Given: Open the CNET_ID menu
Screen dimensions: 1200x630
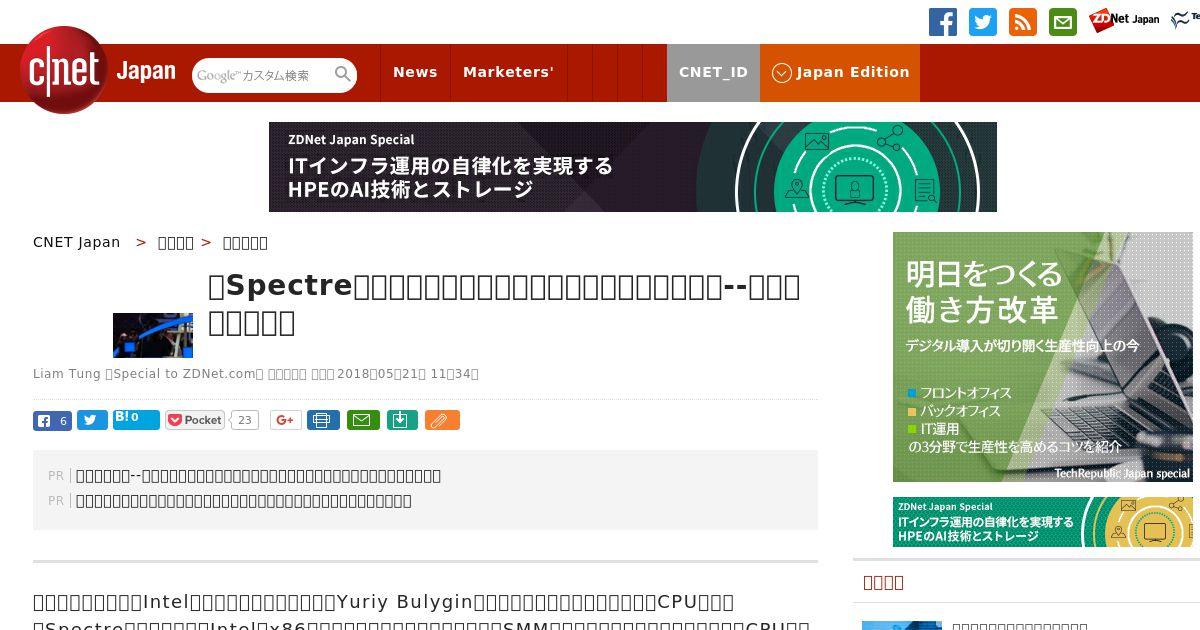Looking at the screenshot, I should pos(713,72).
